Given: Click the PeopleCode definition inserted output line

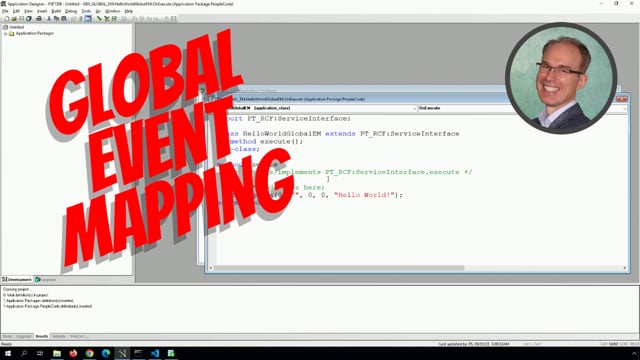Looking at the screenshot, I should [x=48, y=306].
